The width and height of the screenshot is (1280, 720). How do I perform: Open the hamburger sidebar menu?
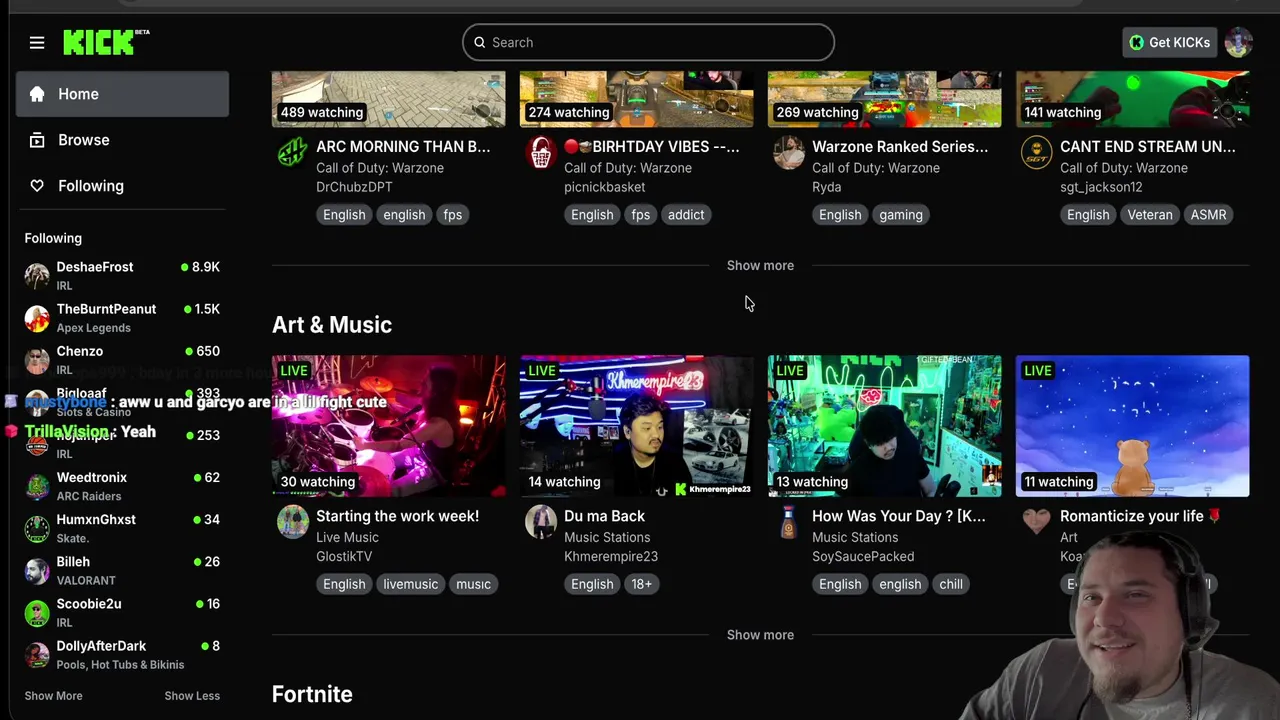click(x=37, y=42)
